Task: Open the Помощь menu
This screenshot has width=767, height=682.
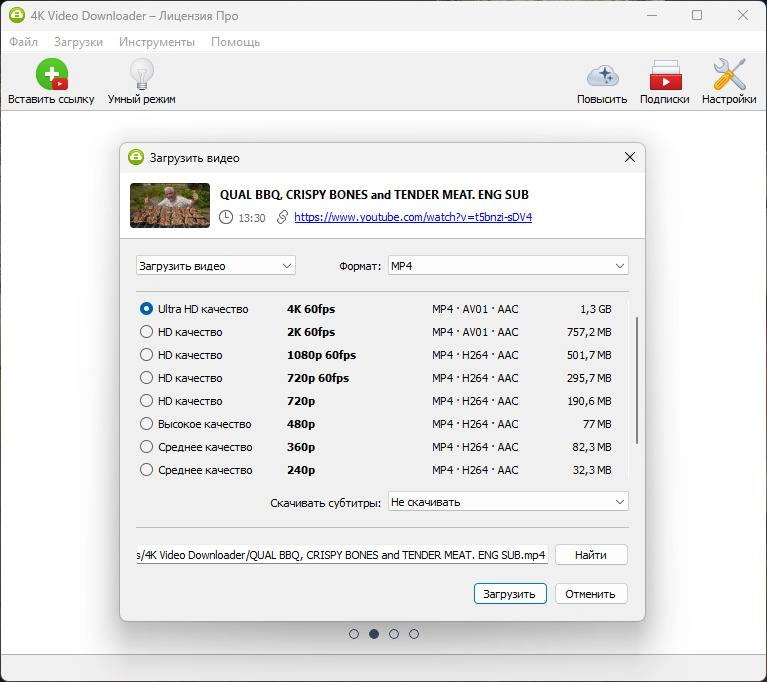Action: pyautogui.click(x=235, y=42)
